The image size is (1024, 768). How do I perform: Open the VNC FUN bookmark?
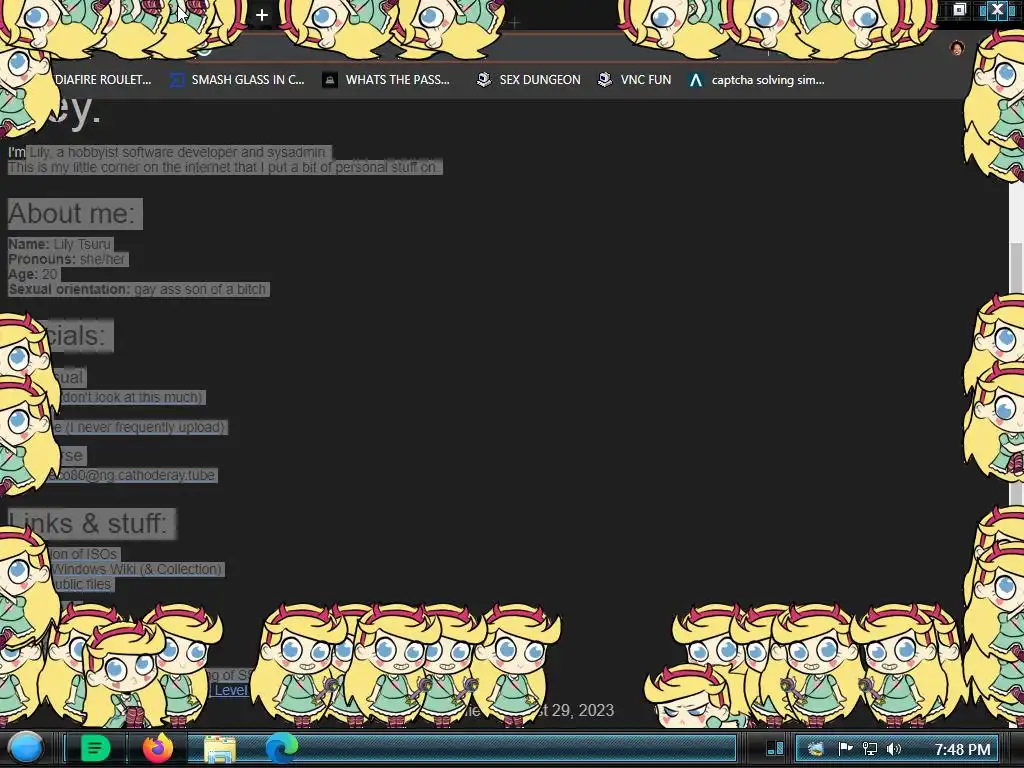(x=645, y=80)
